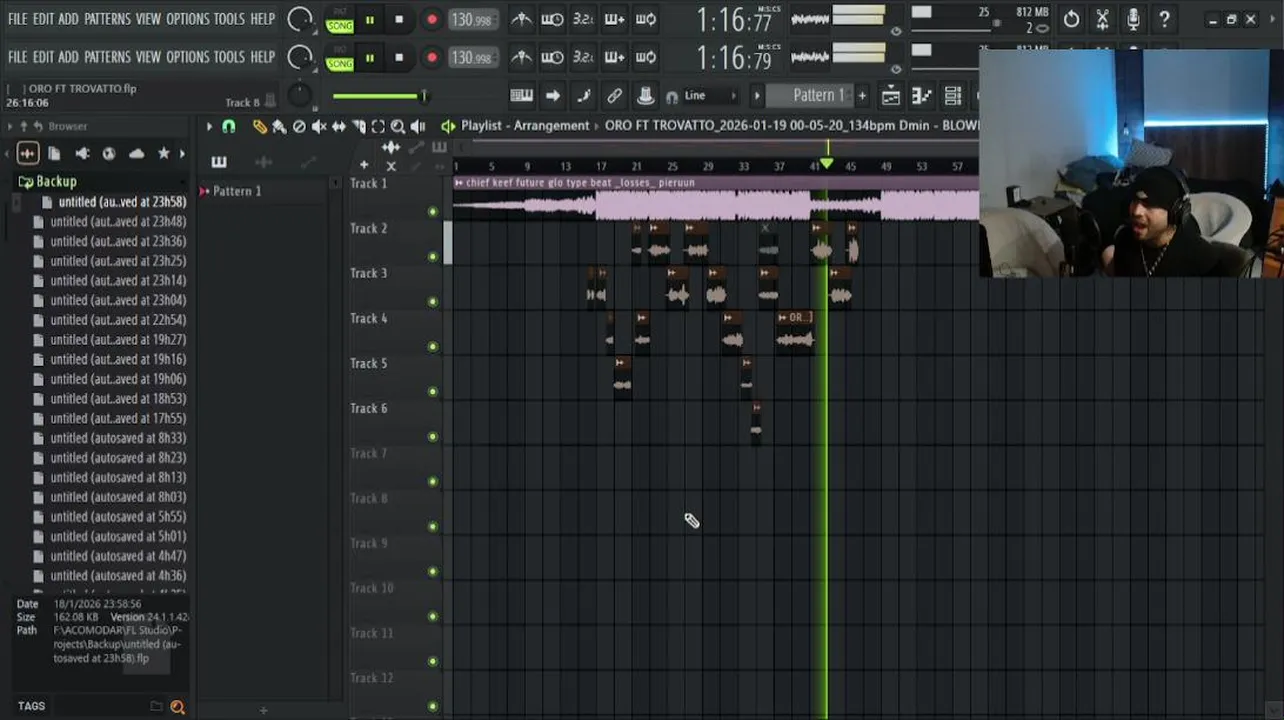Click the green Playlist speaker icon
Viewport: 1284px width, 720px height.
point(448,126)
